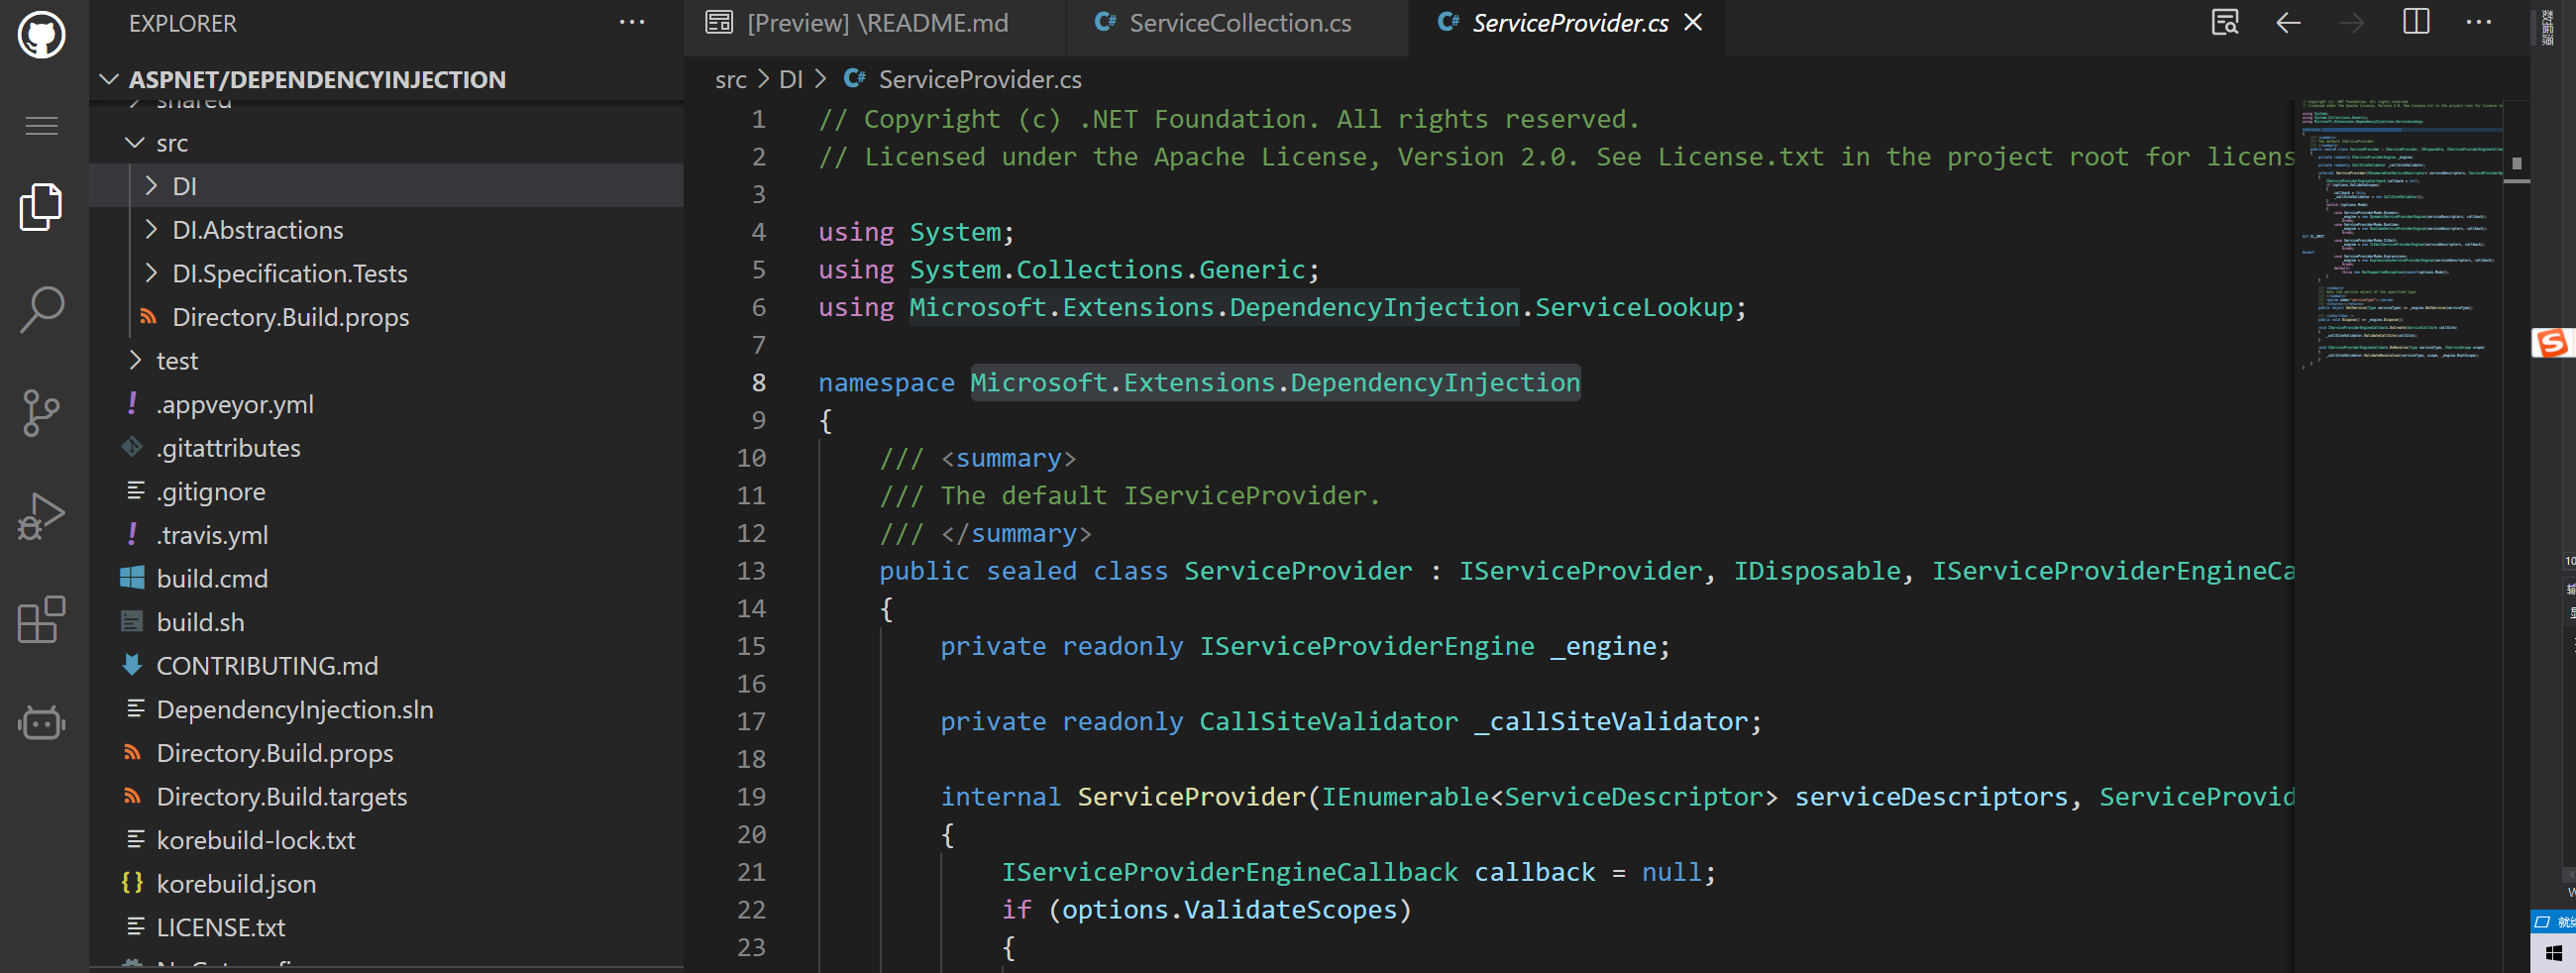Click line number 13 in gutter
Screen dimensions: 2576x973
pos(751,571)
